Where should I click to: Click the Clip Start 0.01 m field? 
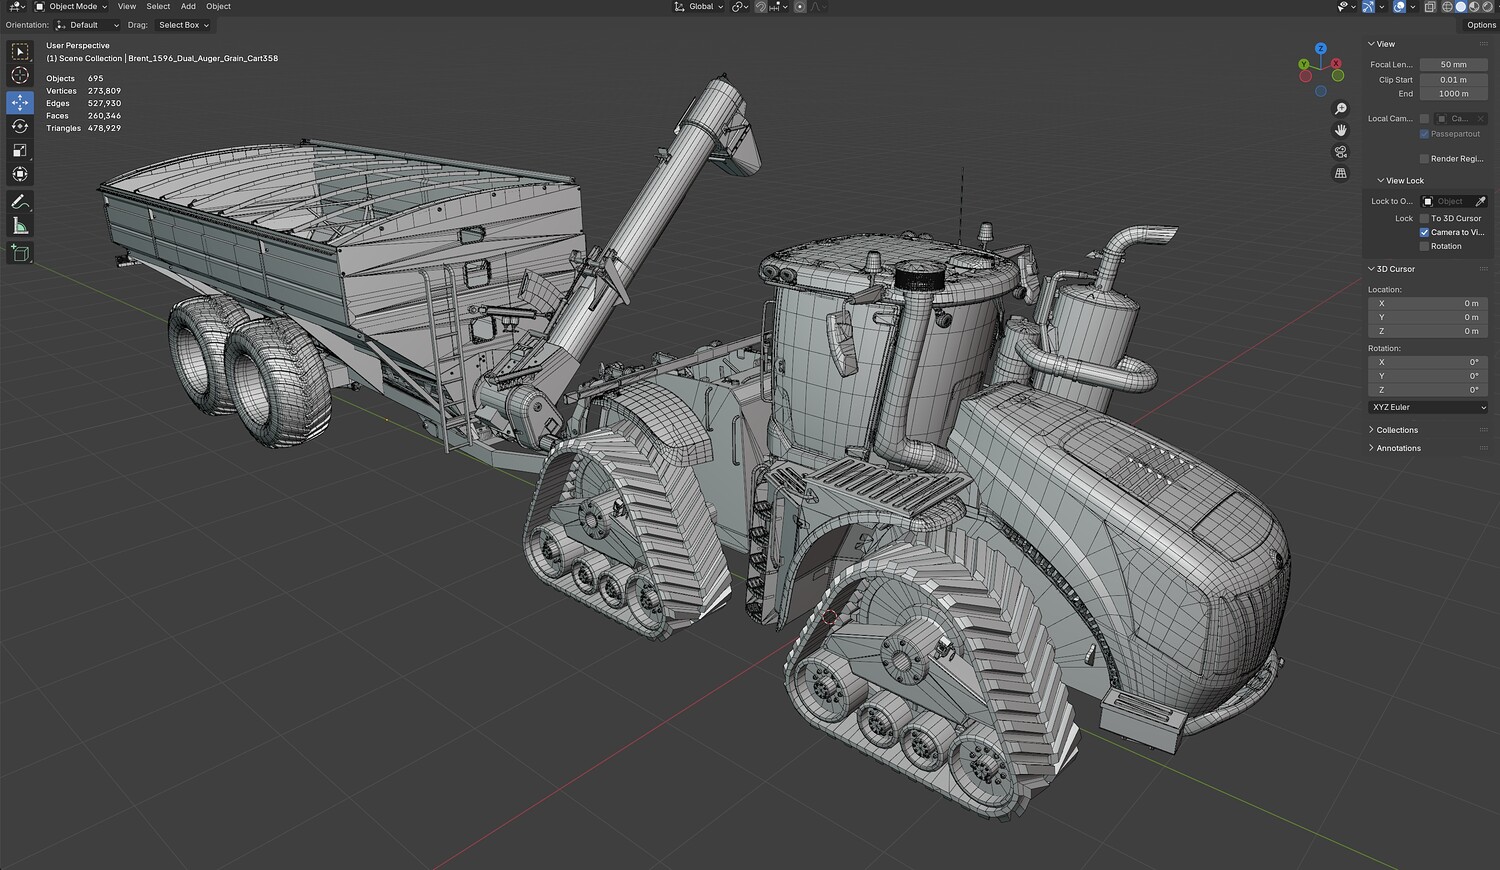coord(1454,80)
